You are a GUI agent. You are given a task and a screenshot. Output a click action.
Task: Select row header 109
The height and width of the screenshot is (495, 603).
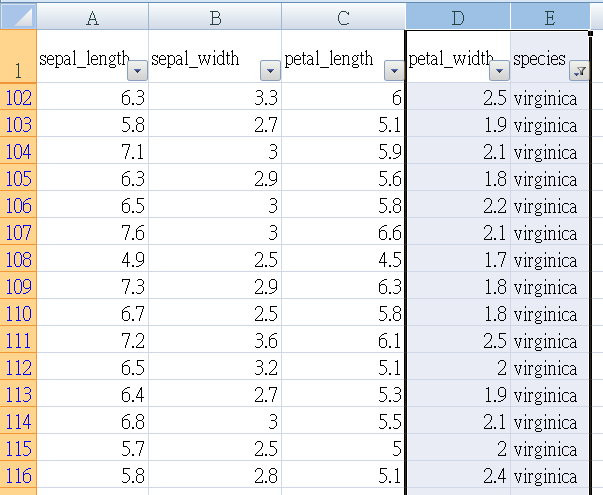click(18, 285)
